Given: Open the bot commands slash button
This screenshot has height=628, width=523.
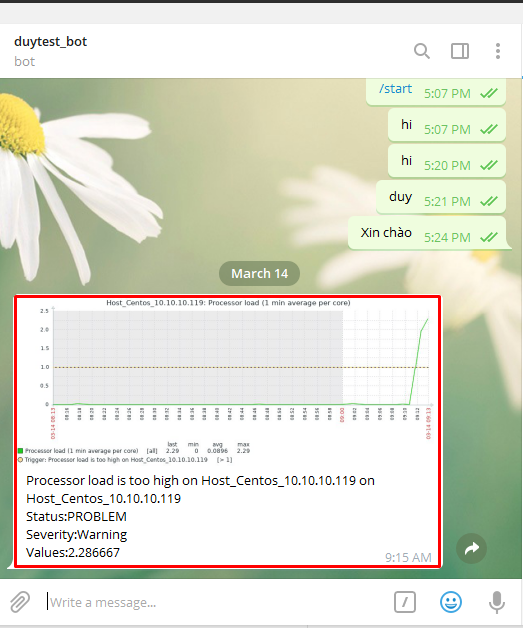Looking at the screenshot, I should [405, 602].
